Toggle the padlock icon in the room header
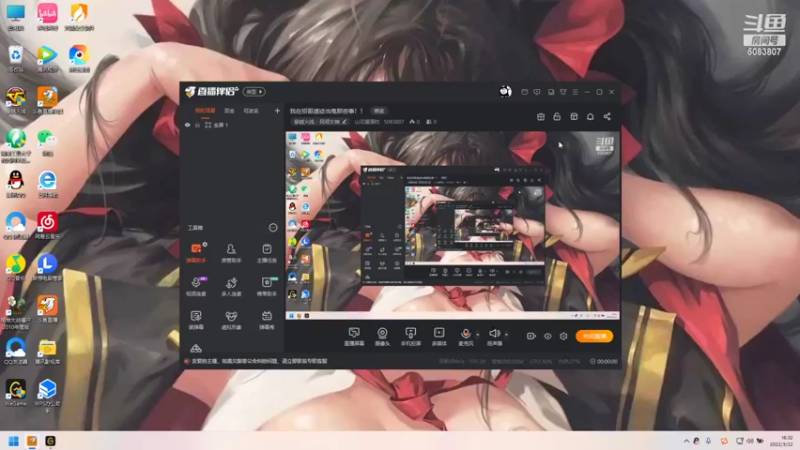800x450 pixels. pyautogui.click(x=557, y=116)
